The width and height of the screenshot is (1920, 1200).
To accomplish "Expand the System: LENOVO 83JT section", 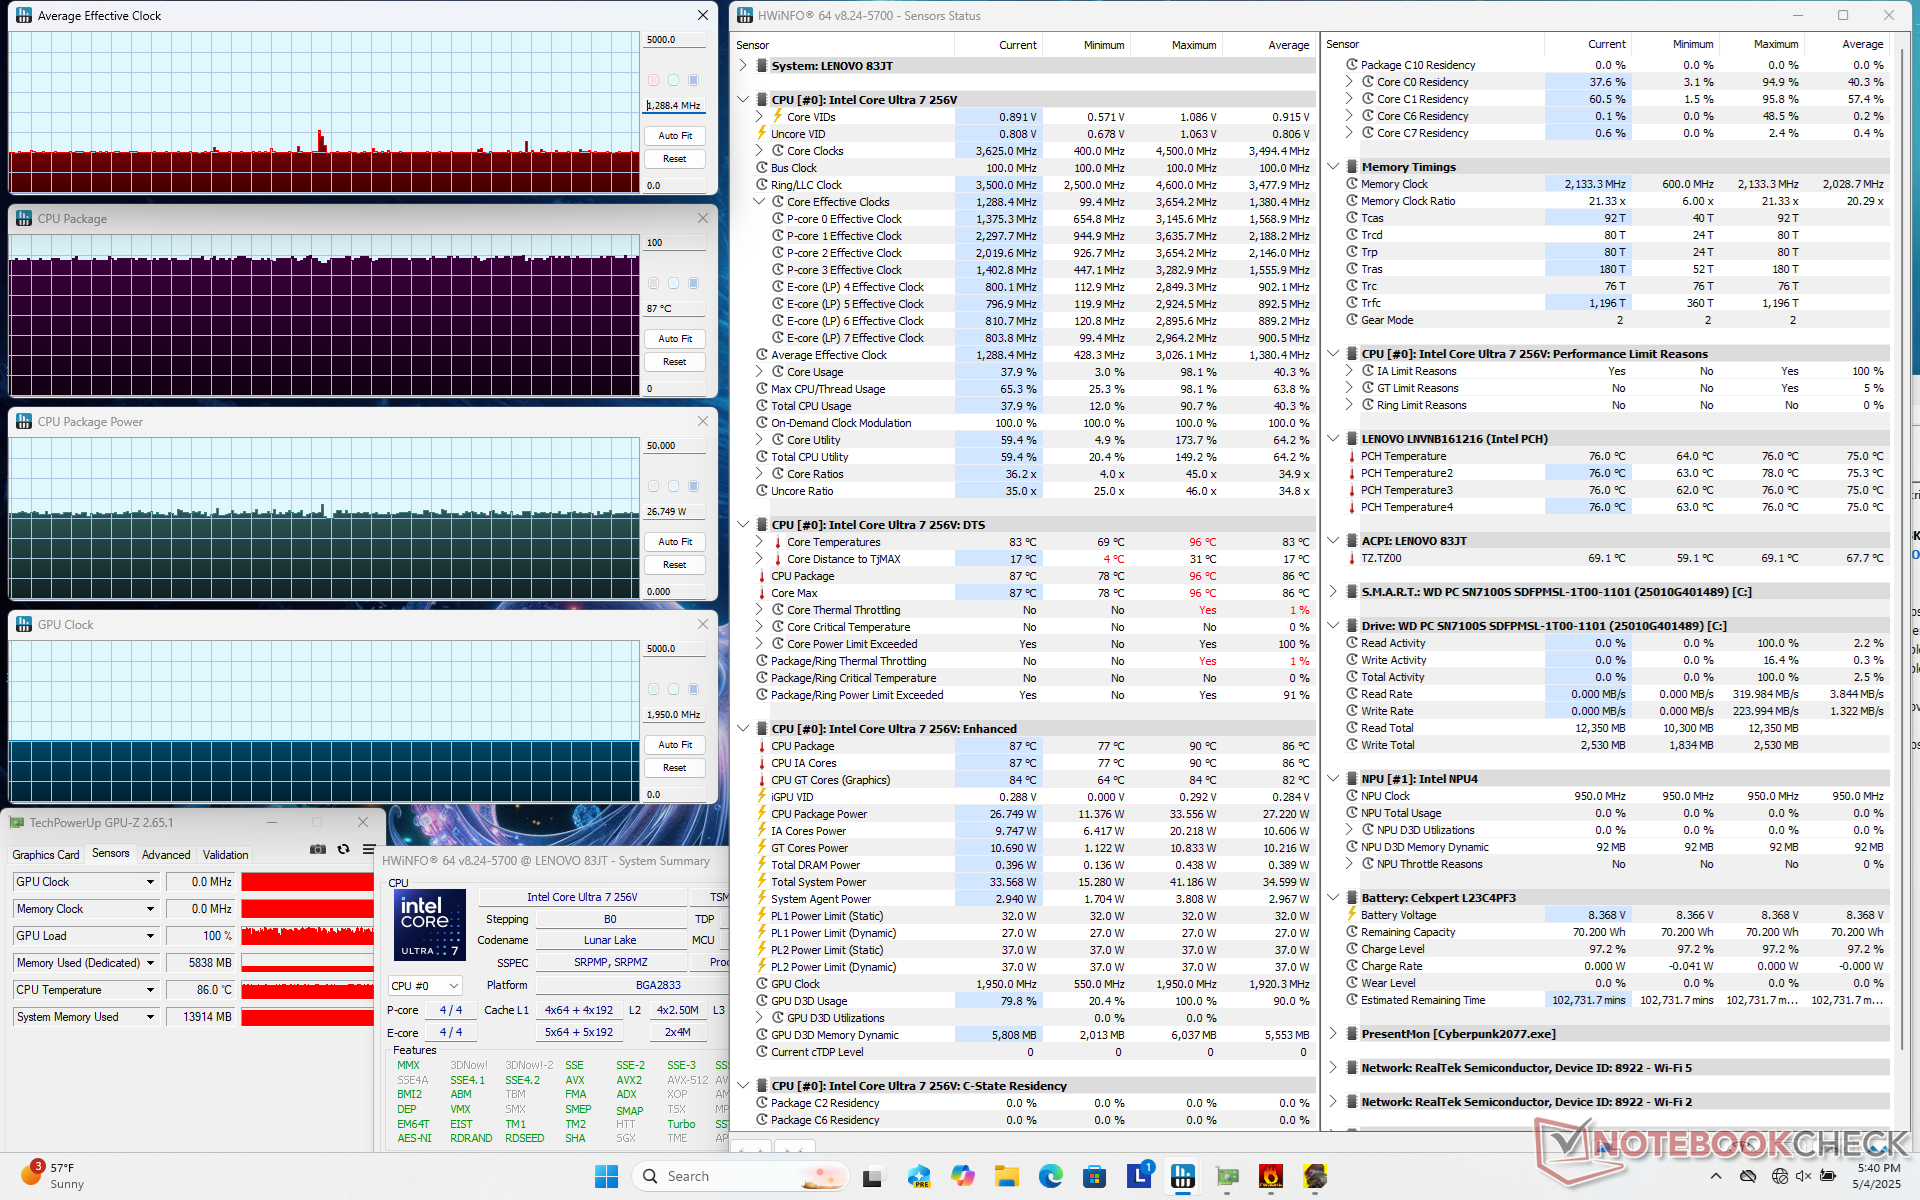I will [x=743, y=66].
